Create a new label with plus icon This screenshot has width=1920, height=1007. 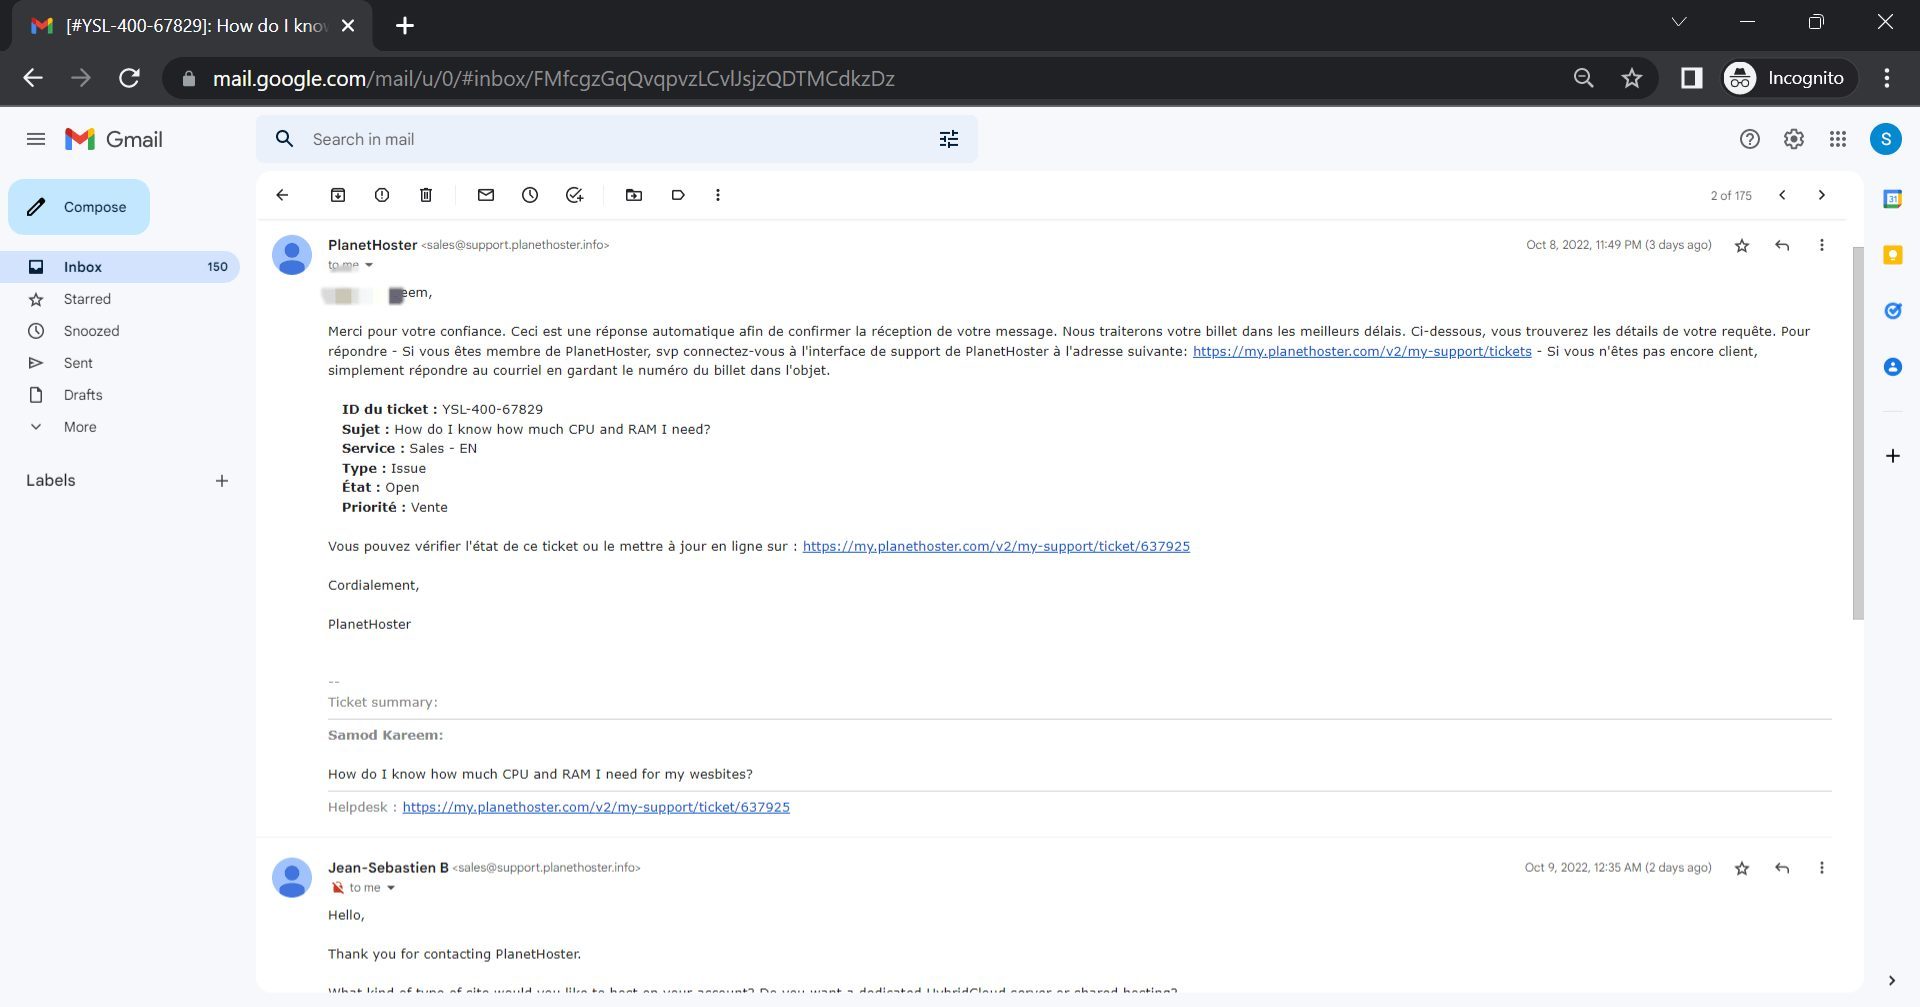coord(222,481)
